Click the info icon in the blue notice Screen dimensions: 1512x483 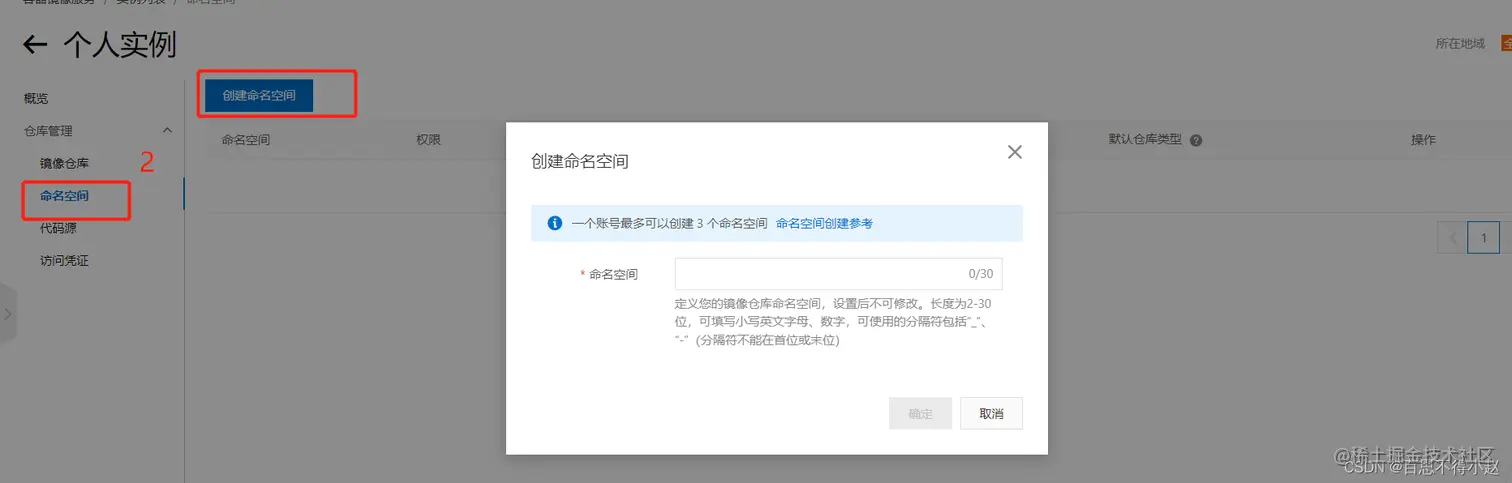coord(555,223)
